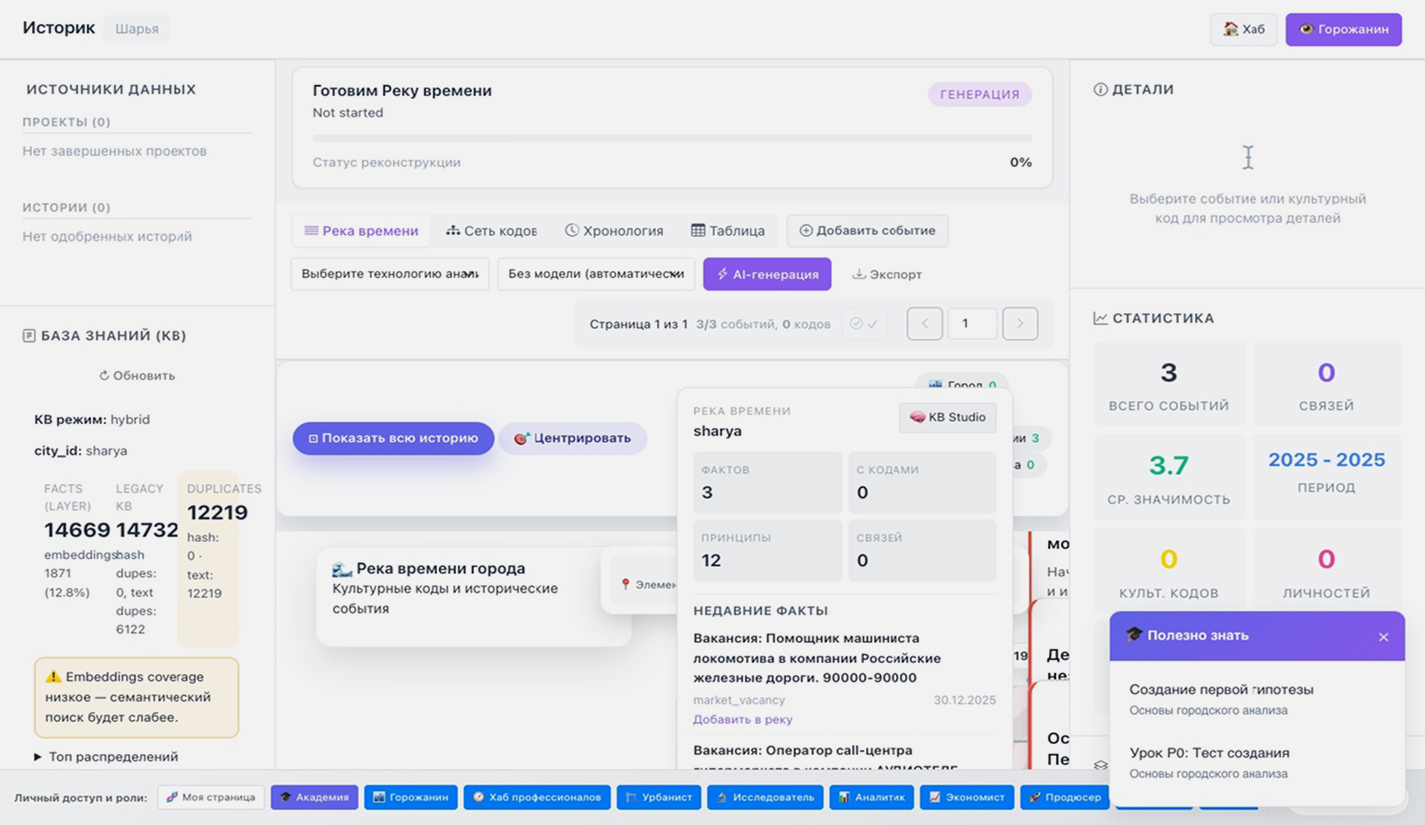Click Показать всю историю button
The width and height of the screenshot is (1425, 825).
click(393, 438)
